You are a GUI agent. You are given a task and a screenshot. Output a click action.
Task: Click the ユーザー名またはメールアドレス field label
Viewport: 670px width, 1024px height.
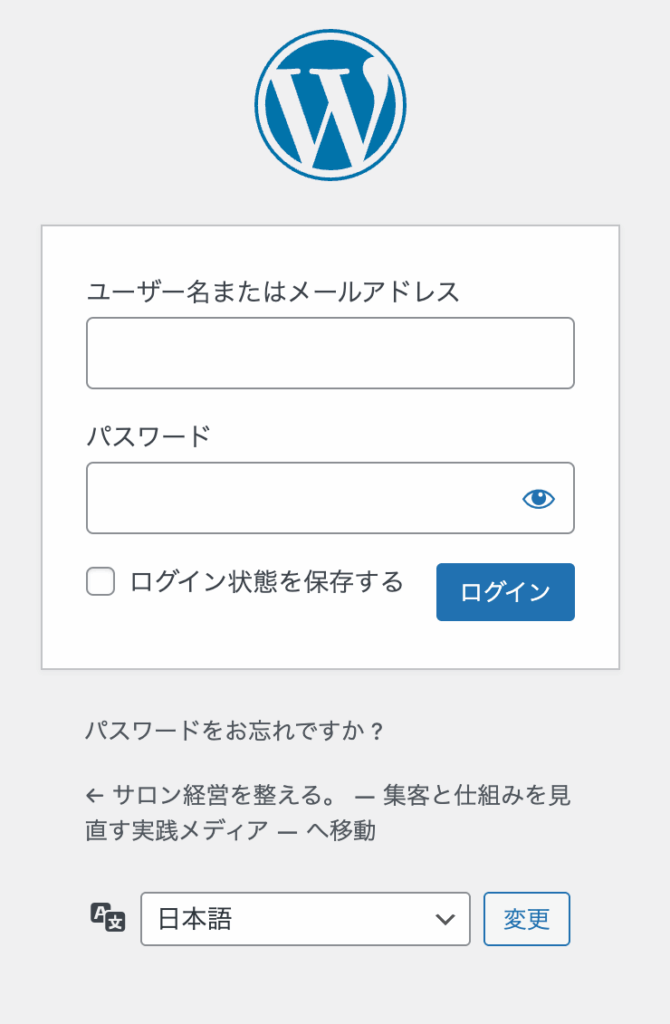click(273, 292)
